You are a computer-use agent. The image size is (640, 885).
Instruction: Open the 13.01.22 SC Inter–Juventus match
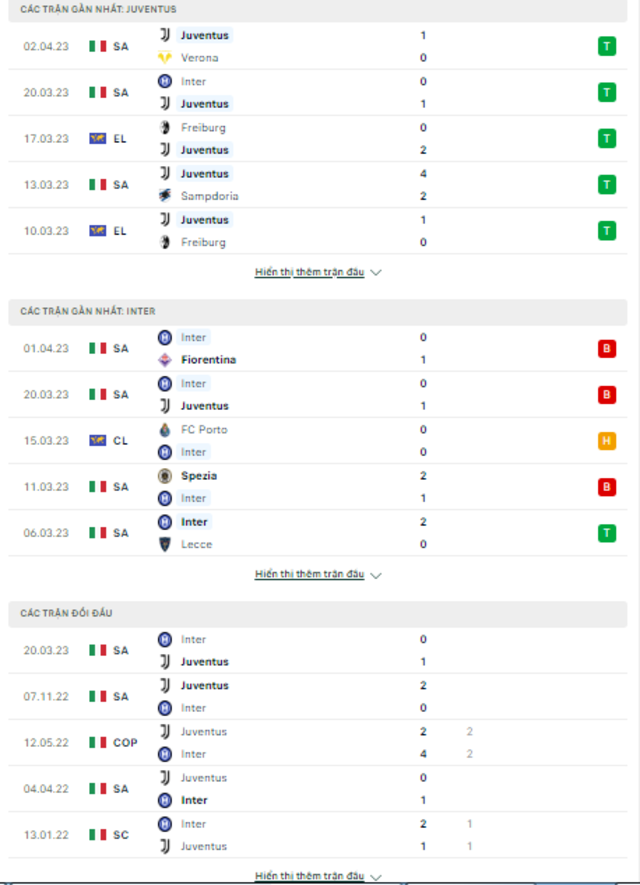(x=318, y=835)
